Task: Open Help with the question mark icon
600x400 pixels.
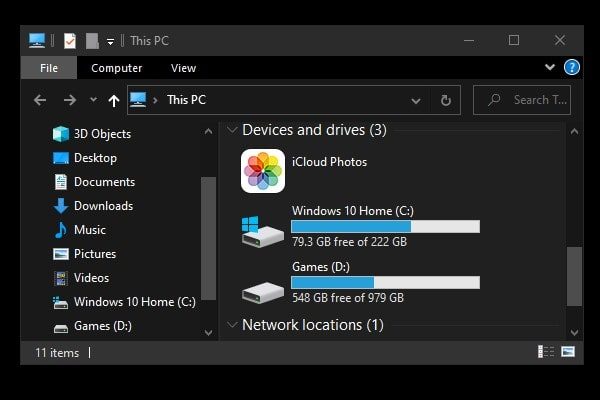Action: [572, 67]
